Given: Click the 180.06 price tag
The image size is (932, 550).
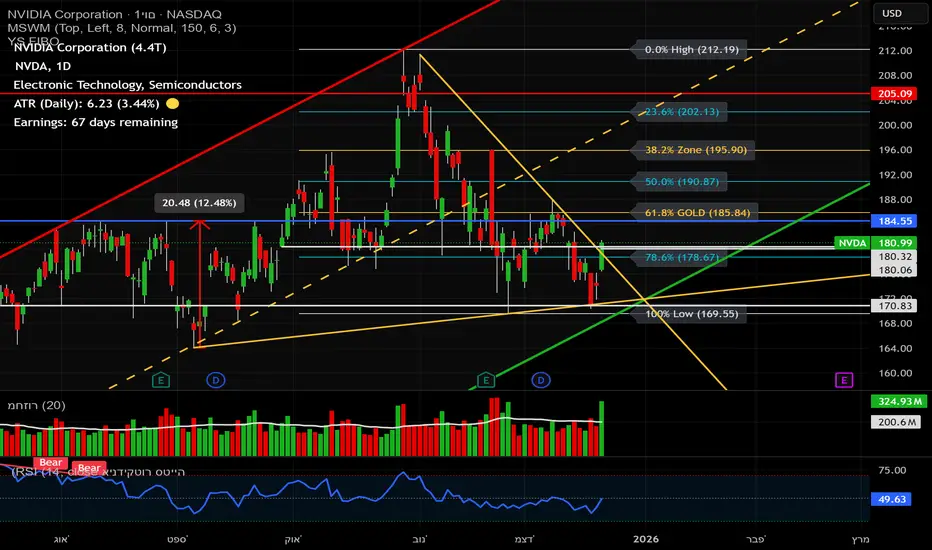Looking at the screenshot, I should 895,270.
